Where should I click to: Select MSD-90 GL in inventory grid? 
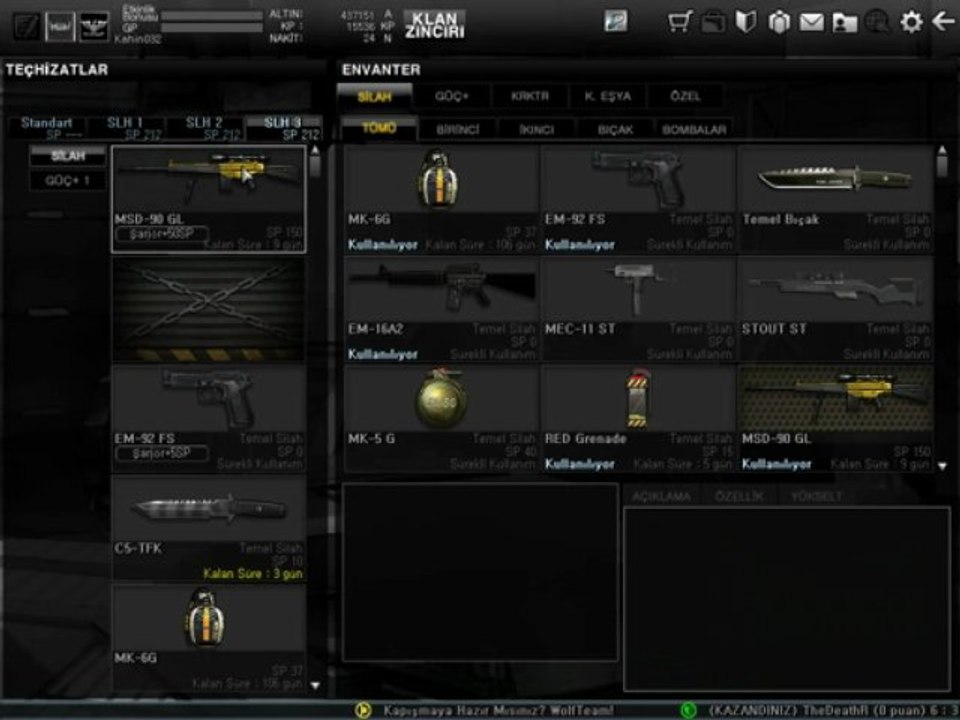click(x=836, y=419)
